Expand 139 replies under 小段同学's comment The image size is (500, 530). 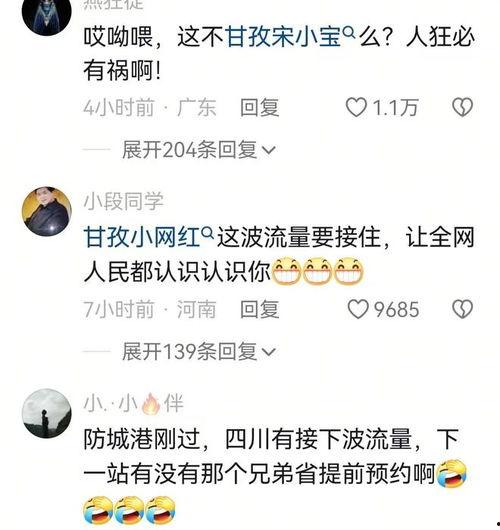[199, 352]
